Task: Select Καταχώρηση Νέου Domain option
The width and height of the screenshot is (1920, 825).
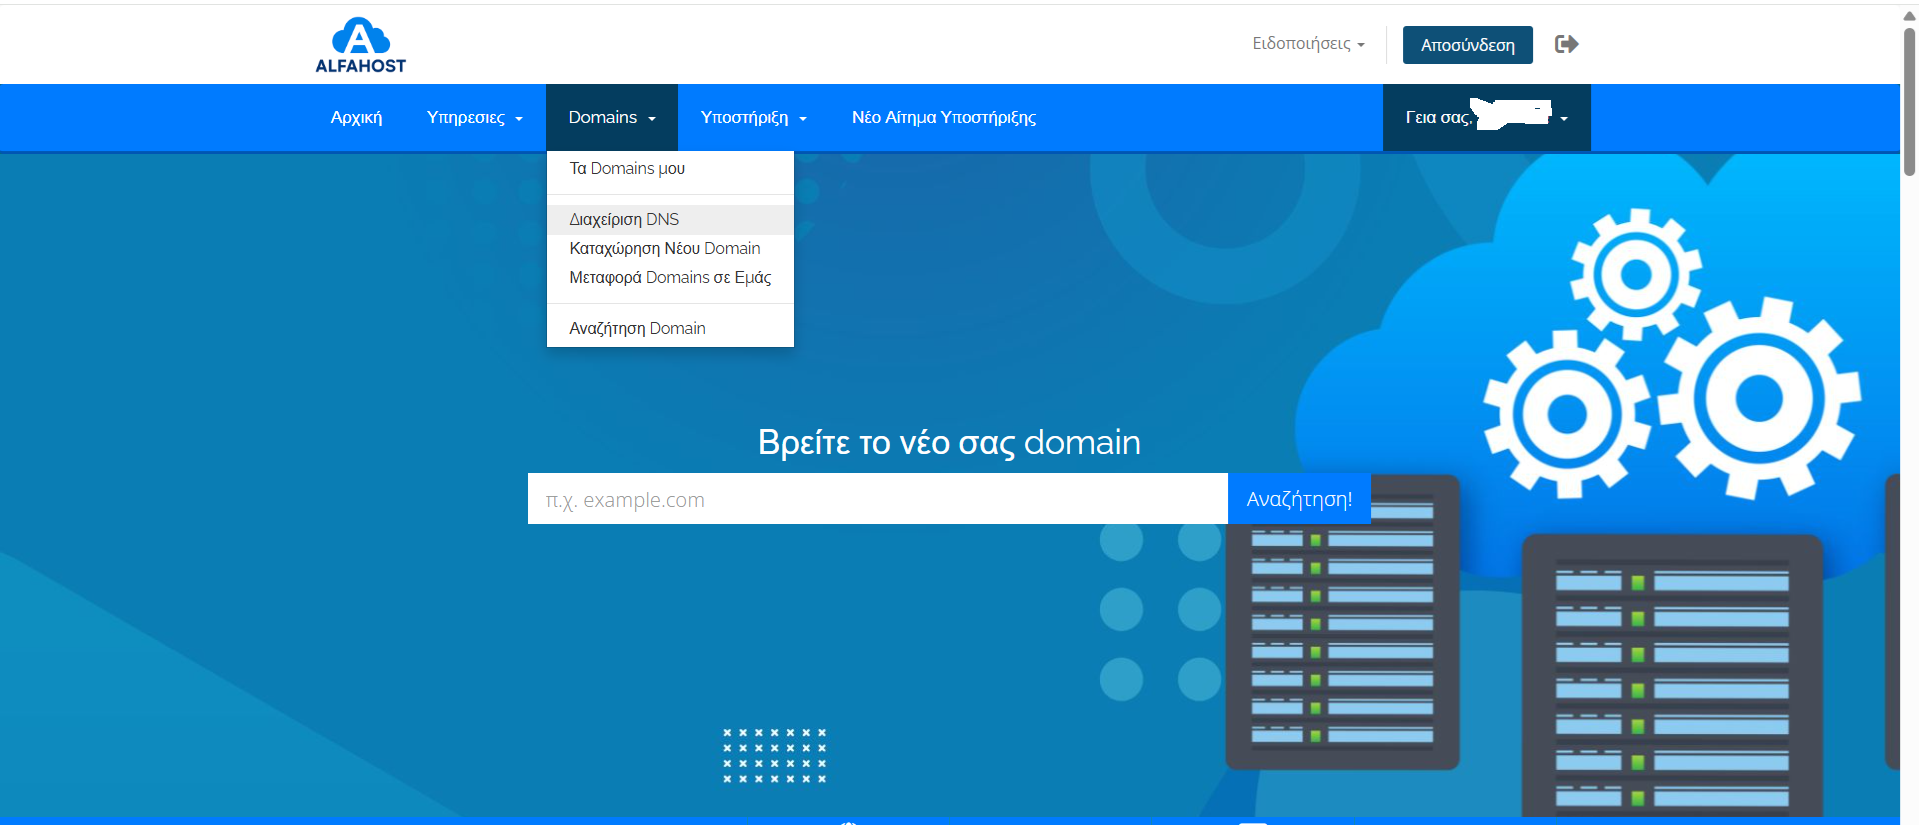Action: click(665, 249)
